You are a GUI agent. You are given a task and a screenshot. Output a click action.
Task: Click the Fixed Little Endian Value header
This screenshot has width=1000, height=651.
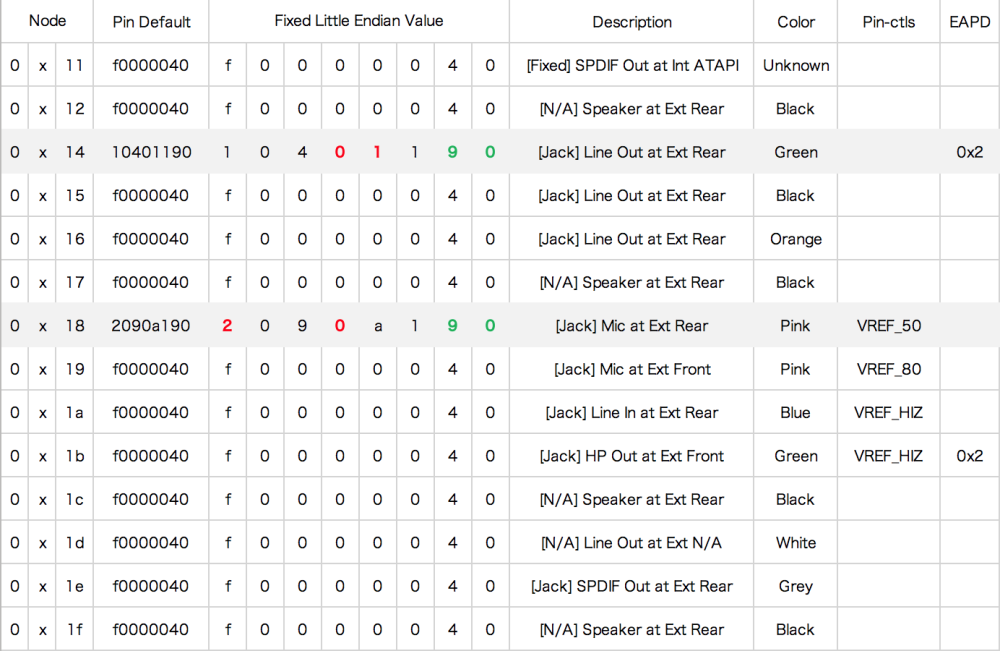tap(358, 21)
